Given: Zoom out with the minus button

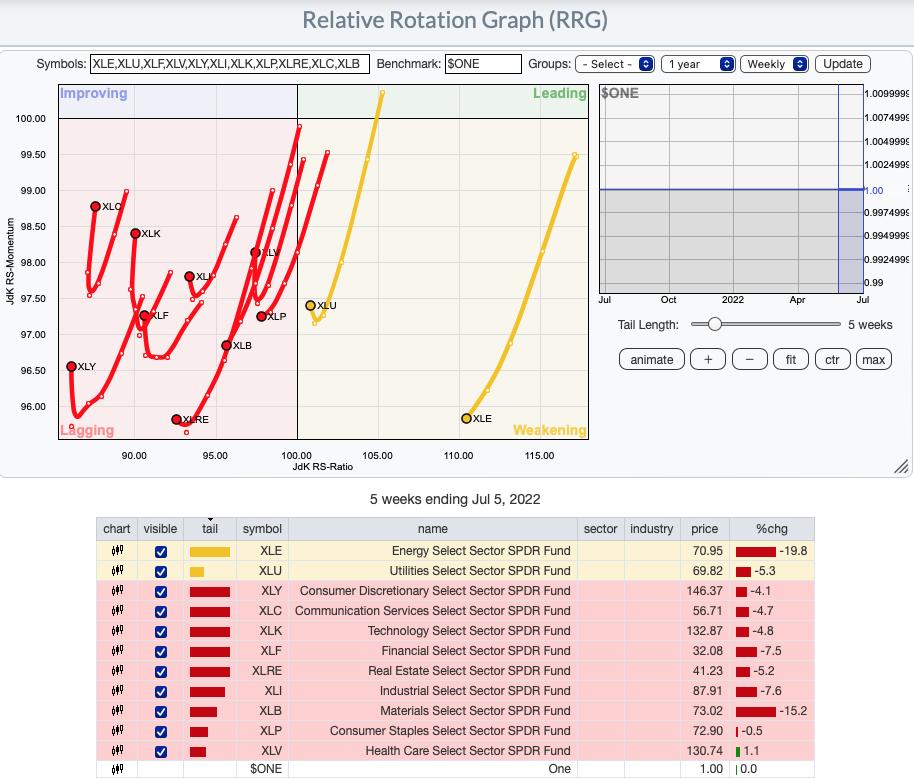Looking at the screenshot, I should point(749,360).
